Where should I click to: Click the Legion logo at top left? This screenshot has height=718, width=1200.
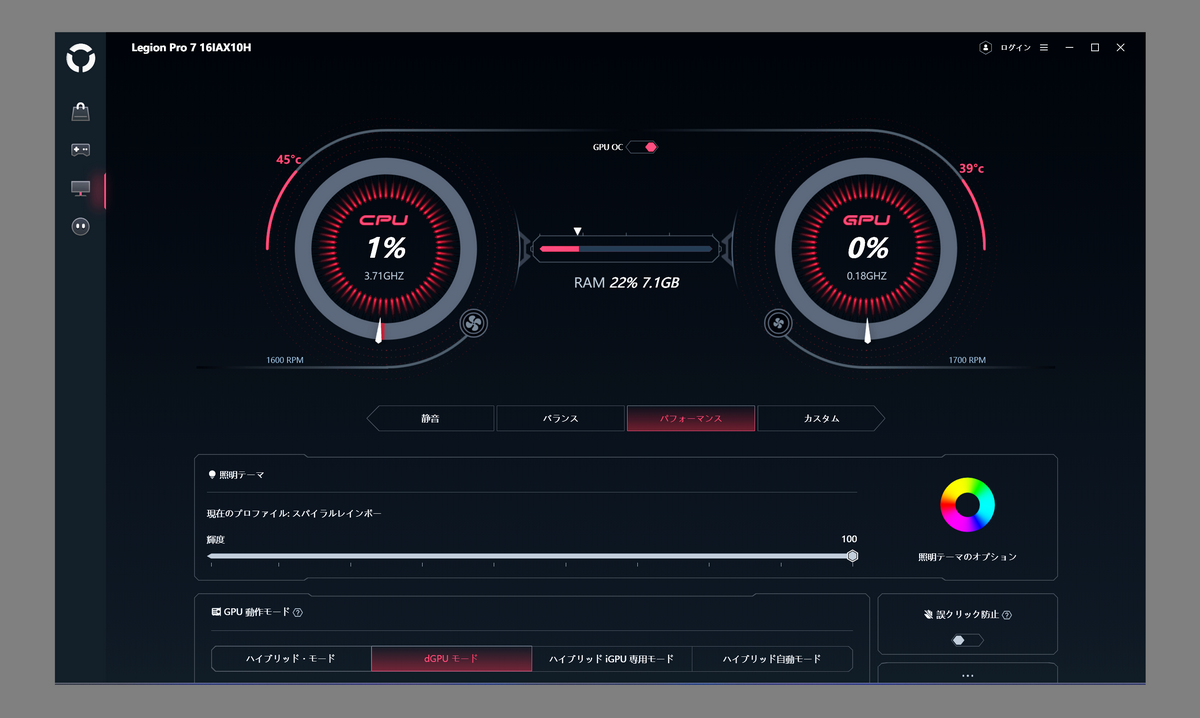click(x=80, y=59)
